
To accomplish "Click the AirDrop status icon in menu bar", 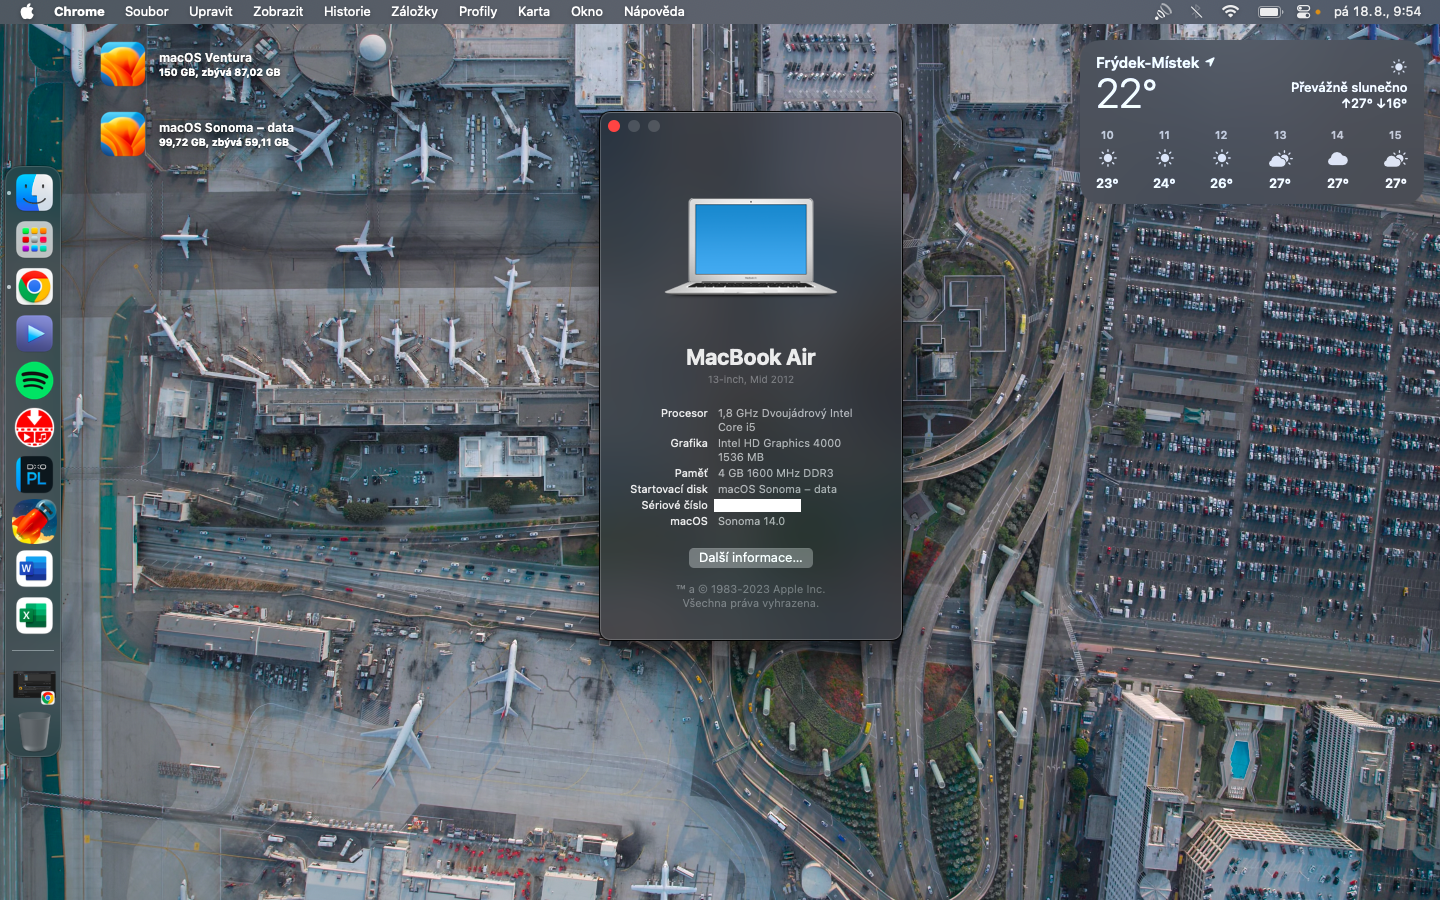I will (x=1163, y=12).
